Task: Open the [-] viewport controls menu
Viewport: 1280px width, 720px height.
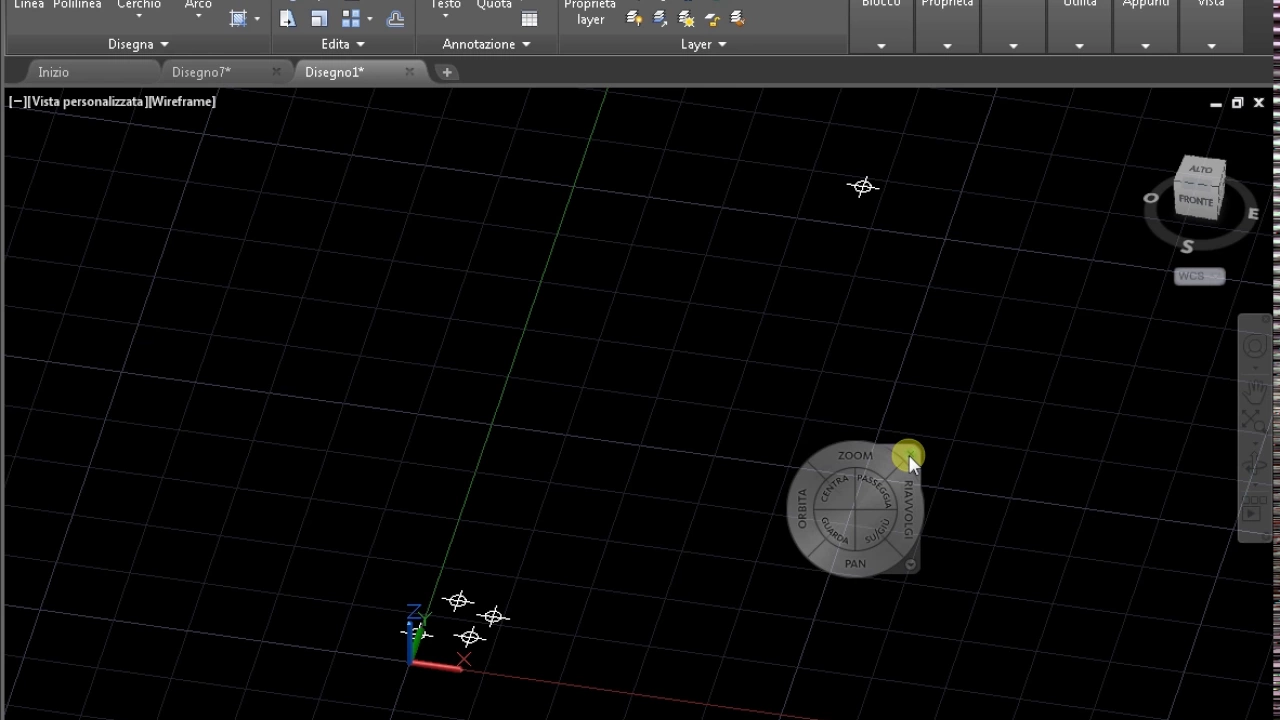Action: [17, 101]
